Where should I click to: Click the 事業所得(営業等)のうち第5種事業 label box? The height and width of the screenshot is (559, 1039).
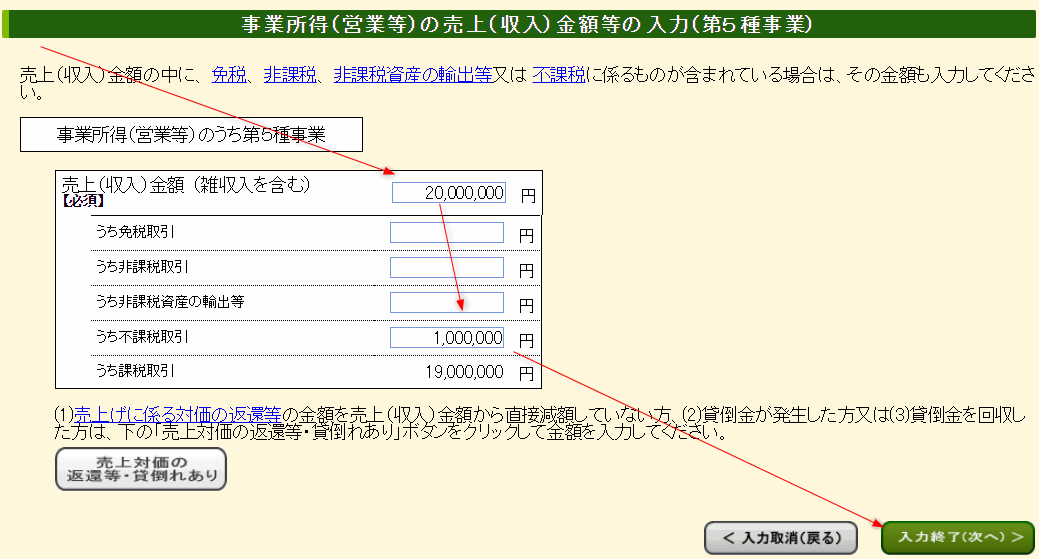click(x=191, y=135)
